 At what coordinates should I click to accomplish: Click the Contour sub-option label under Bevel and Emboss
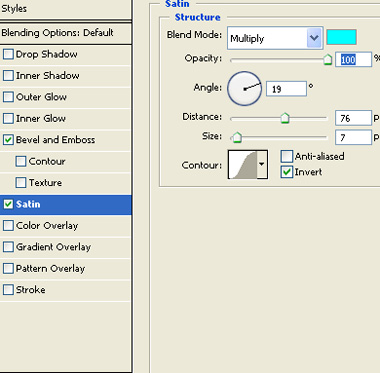pos(47,161)
